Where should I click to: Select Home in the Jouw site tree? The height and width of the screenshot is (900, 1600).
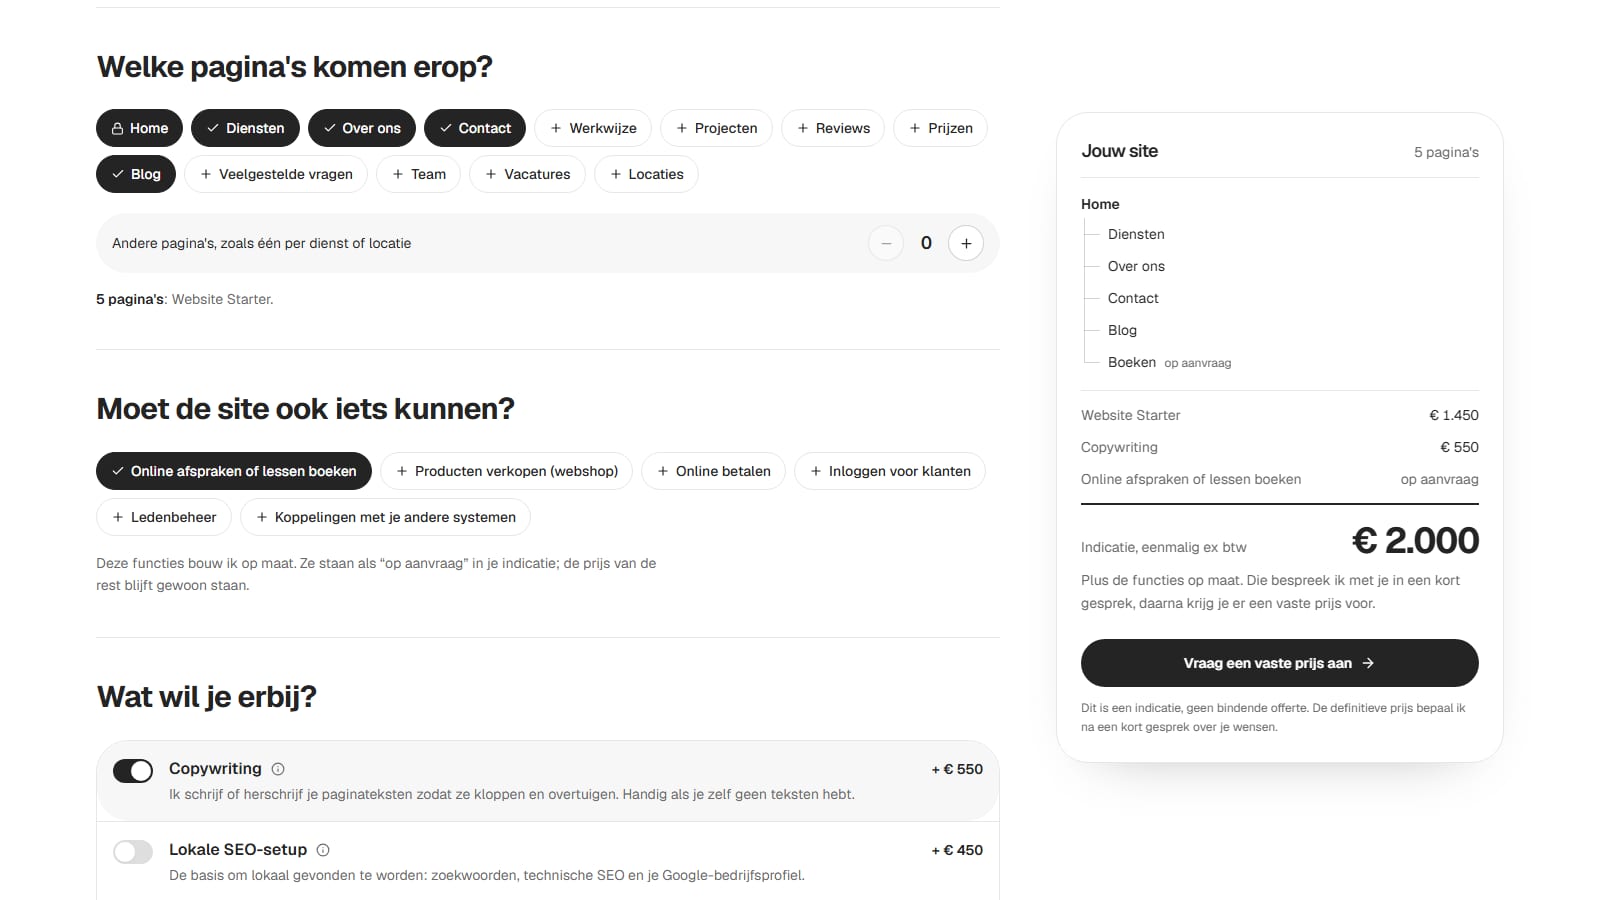1100,204
